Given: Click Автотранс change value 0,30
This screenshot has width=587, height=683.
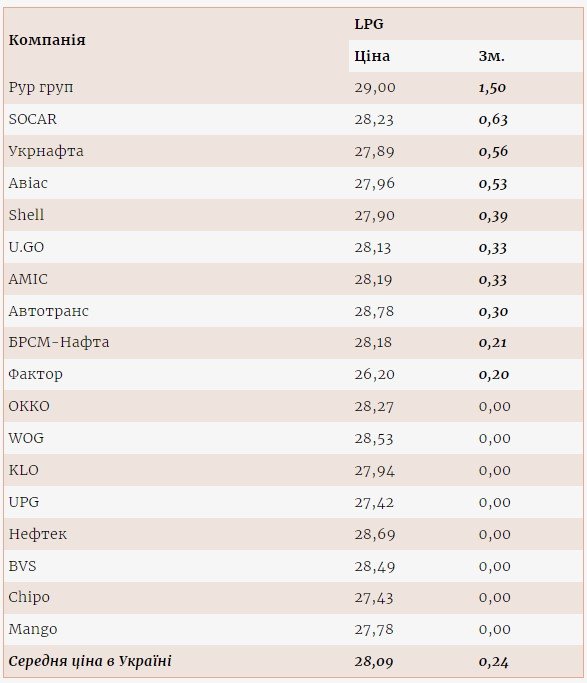Looking at the screenshot, I should click(493, 311).
